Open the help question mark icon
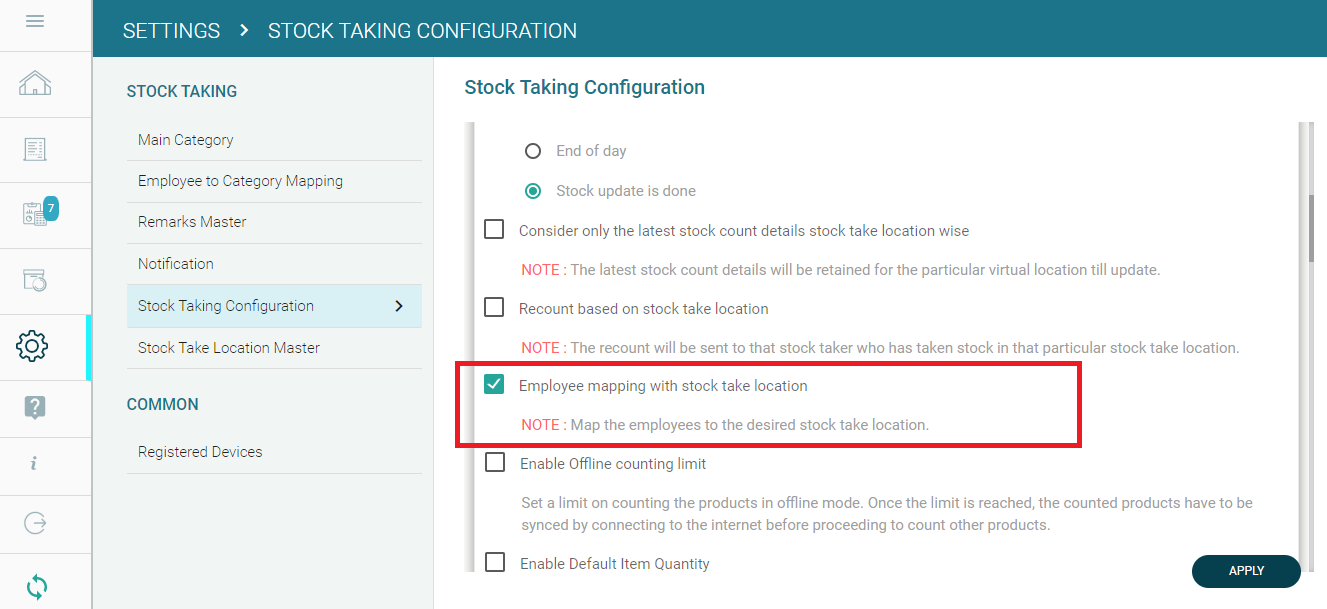Screen dimensions: 1327x609 click(35, 407)
